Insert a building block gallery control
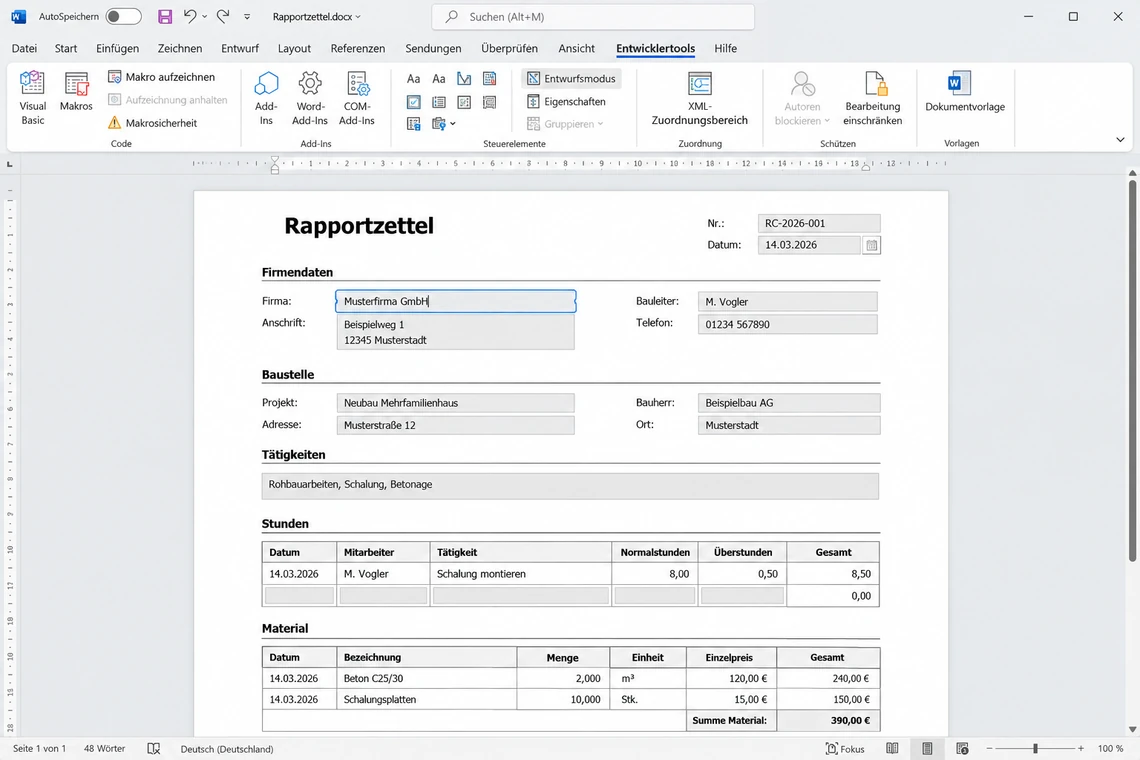This screenshot has width=1140, height=760. click(489, 79)
